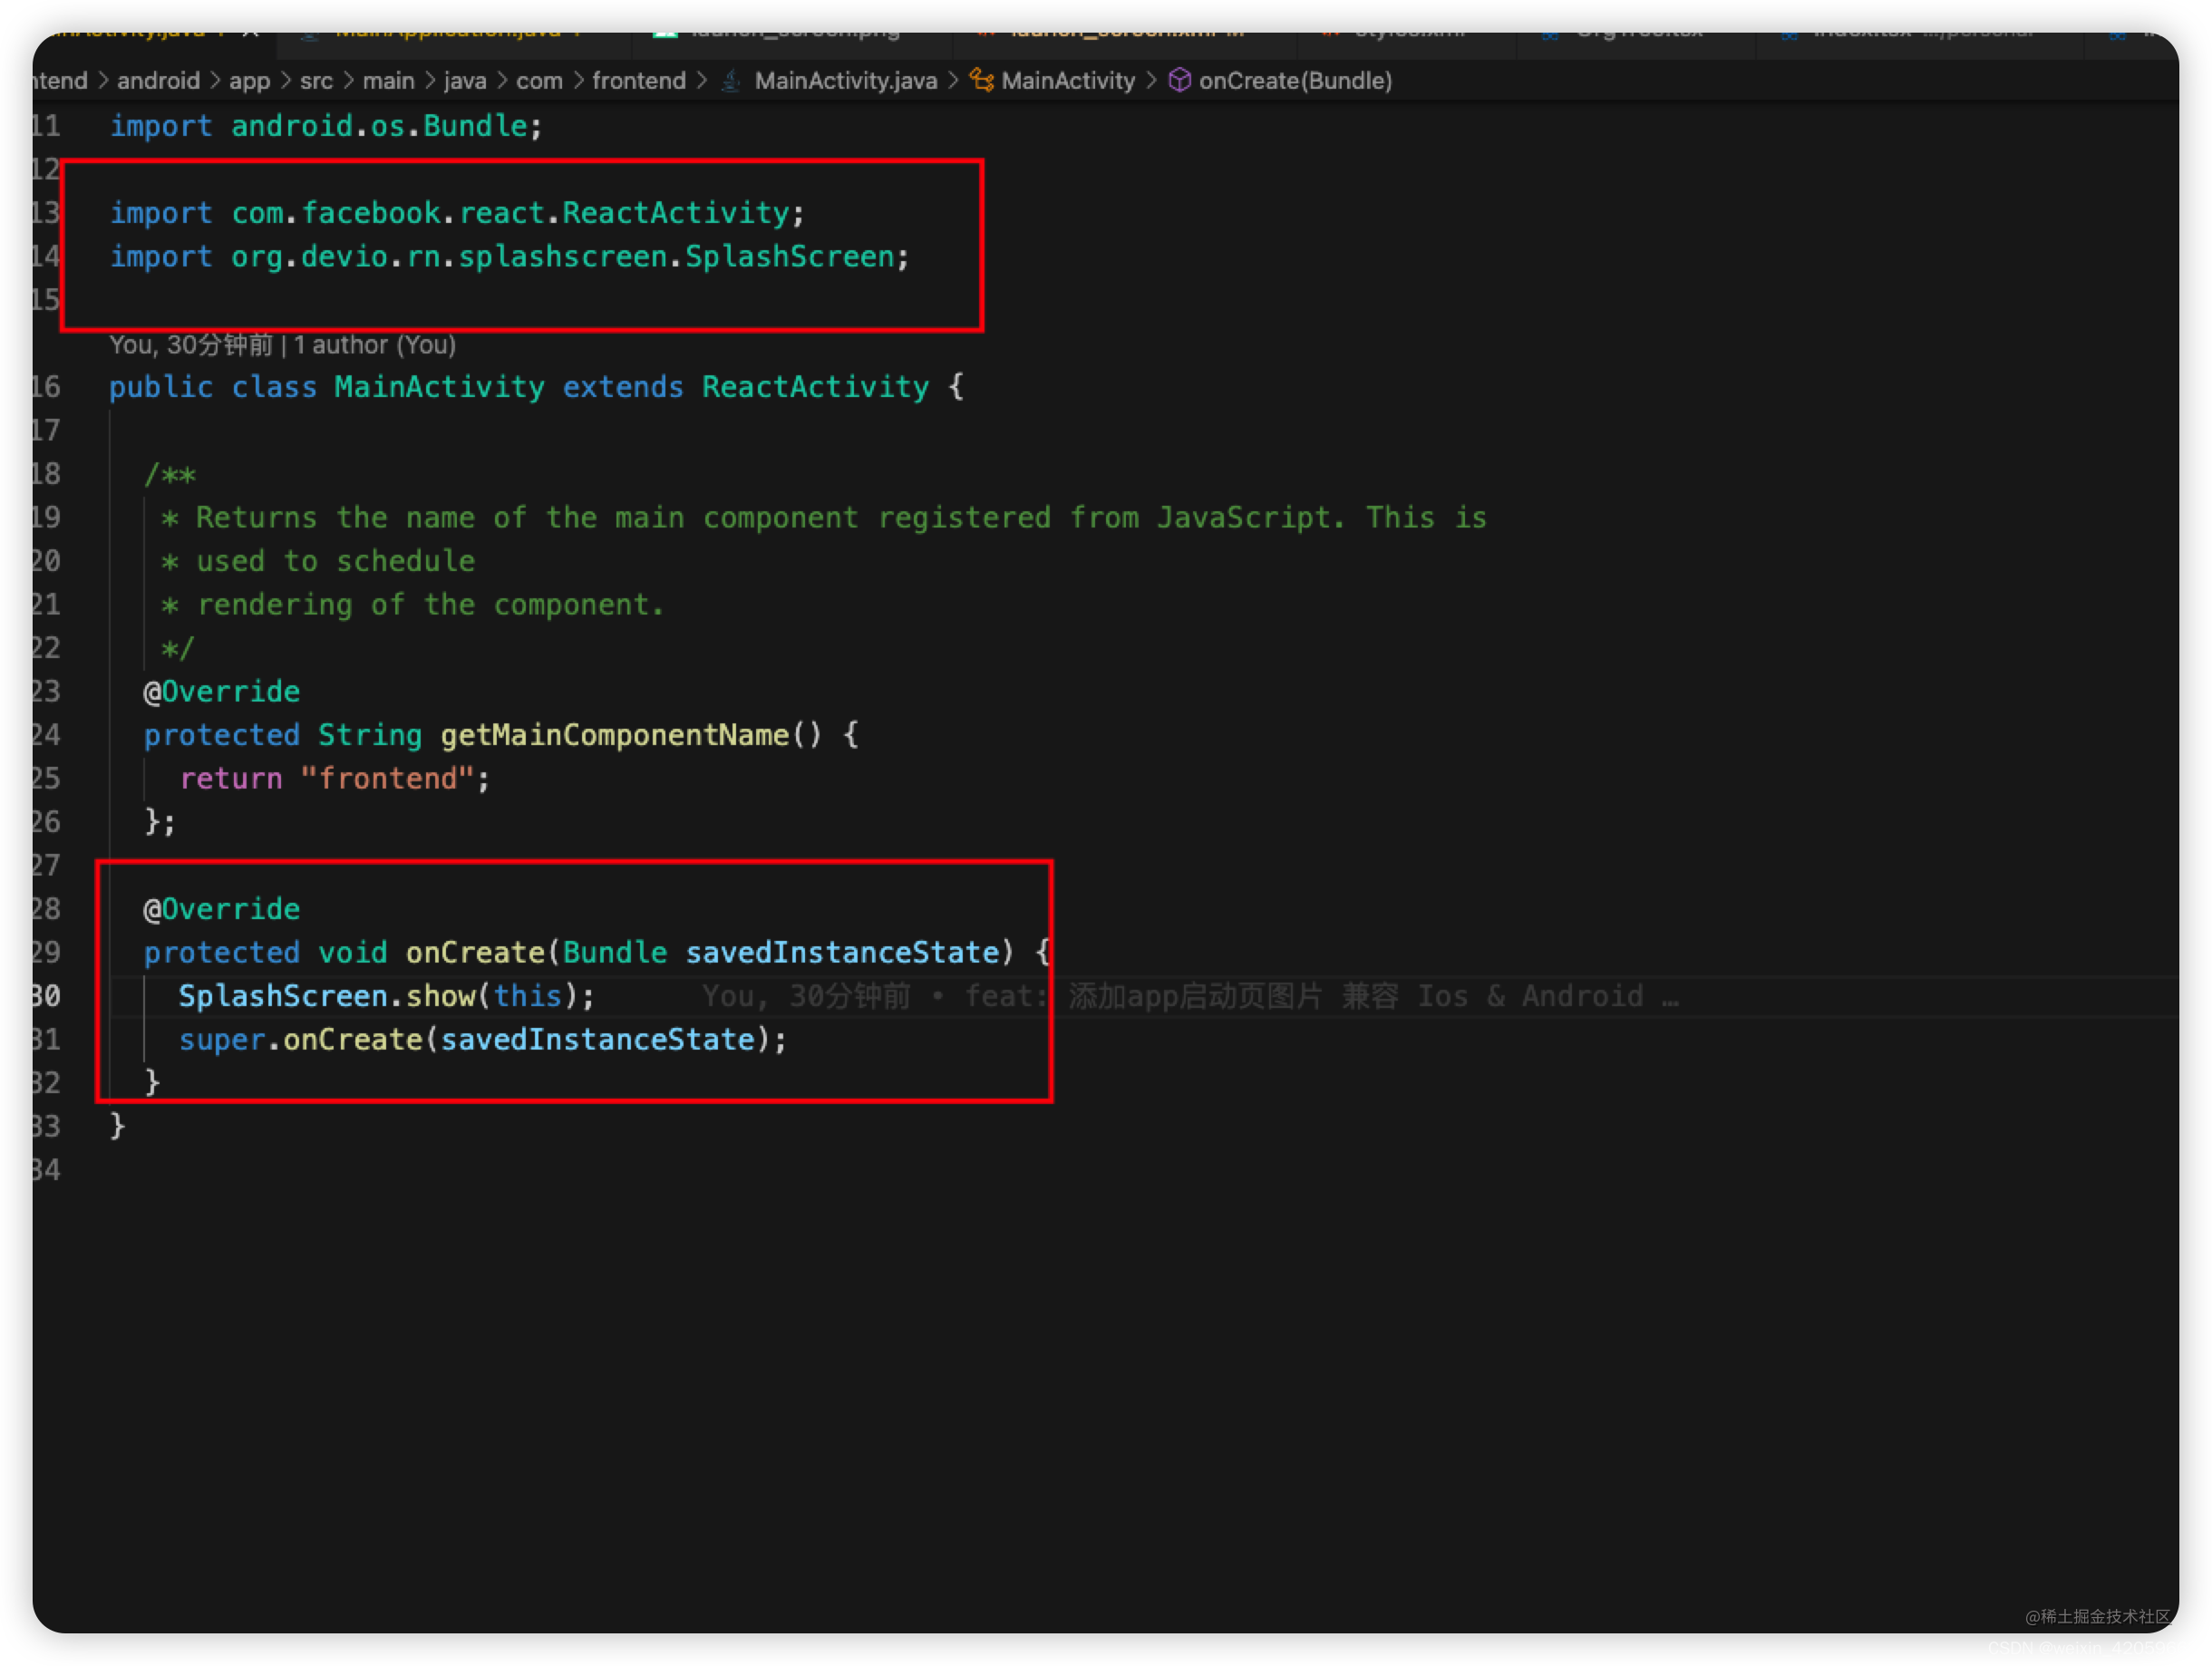The width and height of the screenshot is (2212, 1666).
Task: Click the Java file icon in breadcrumb
Action: click(731, 81)
